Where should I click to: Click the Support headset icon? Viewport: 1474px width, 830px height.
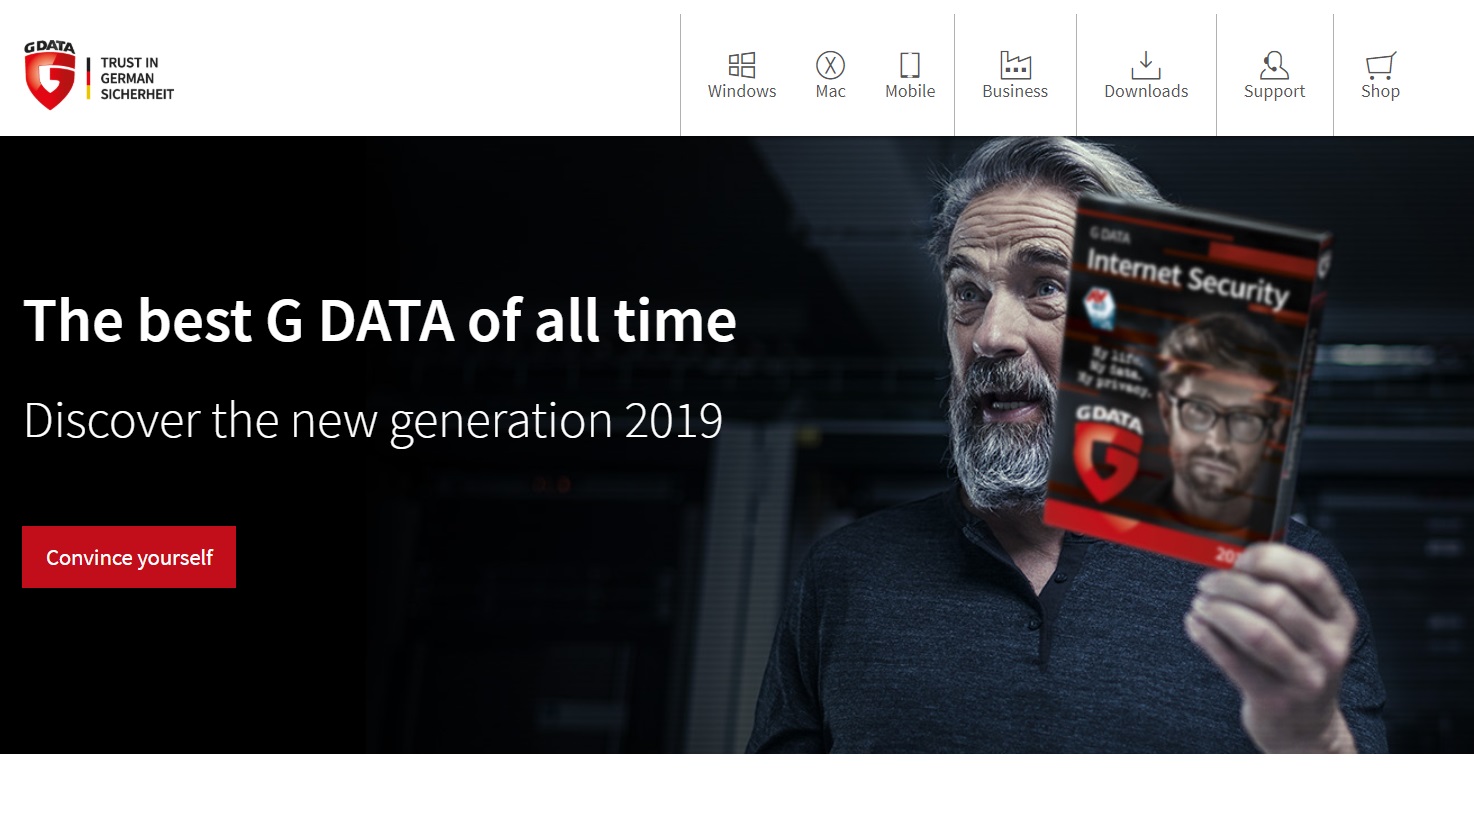1274,65
